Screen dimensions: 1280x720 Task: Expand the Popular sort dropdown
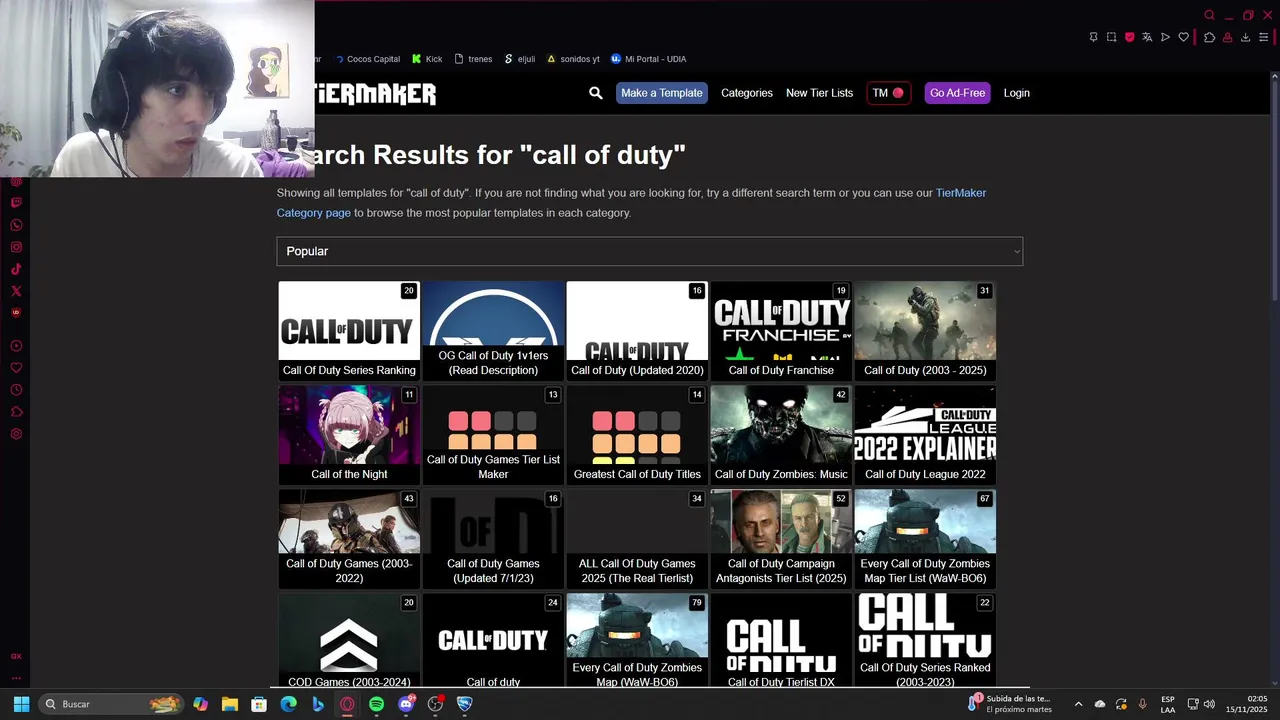tap(650, 251)
